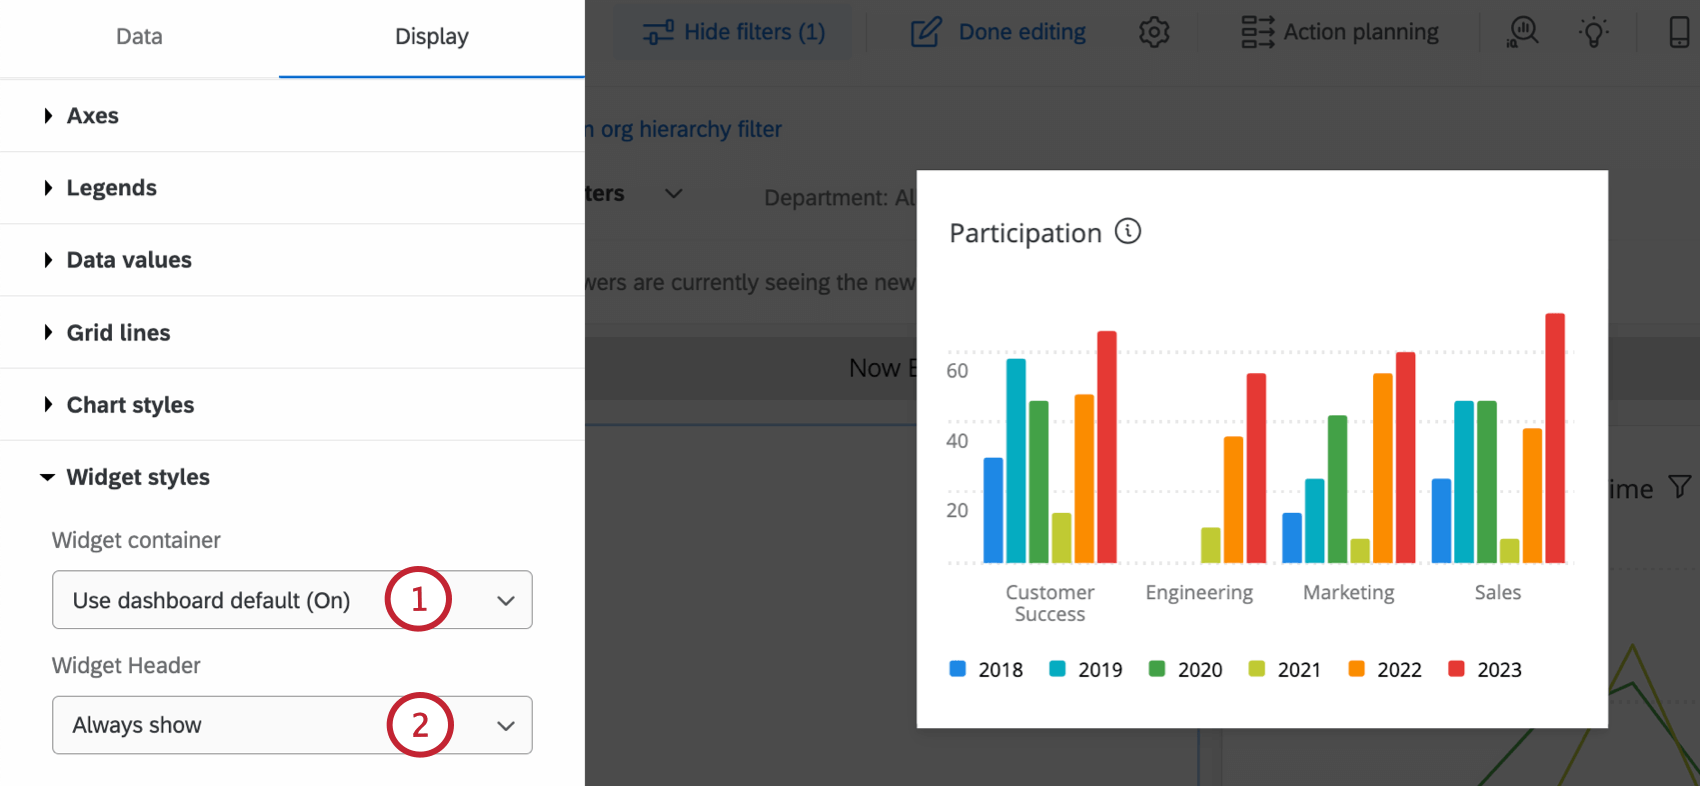This screenshot has width=1700, height=786.
Task: Click the 2022 orange legend swatch
Action: click(1357, 669)
